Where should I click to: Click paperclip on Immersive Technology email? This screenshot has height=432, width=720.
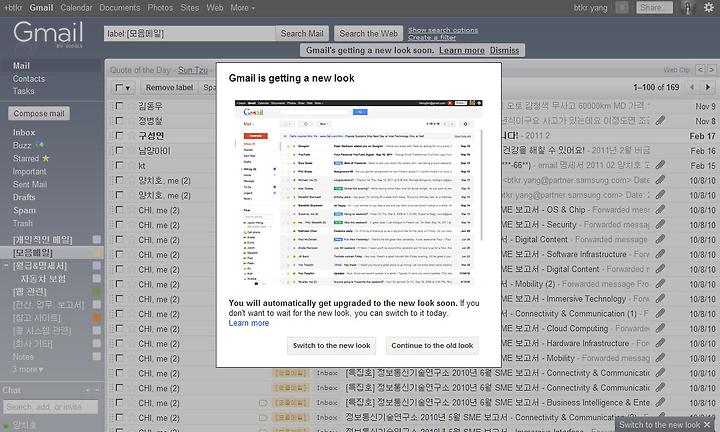pos(660,299)
